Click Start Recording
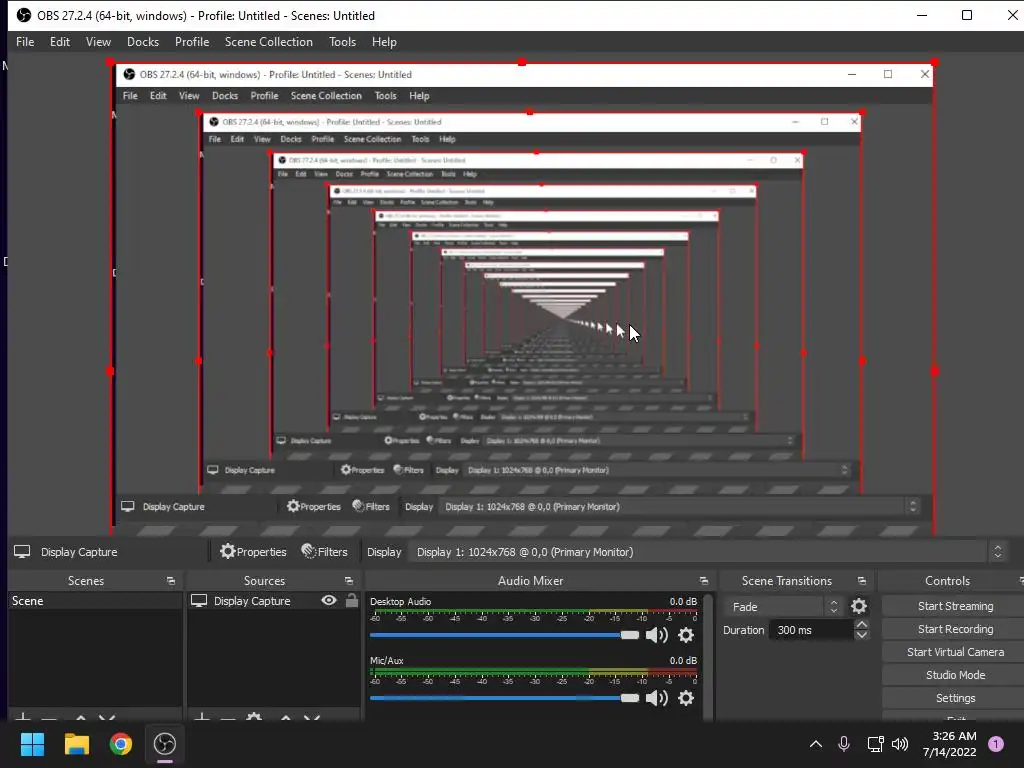 pos(955,629)
